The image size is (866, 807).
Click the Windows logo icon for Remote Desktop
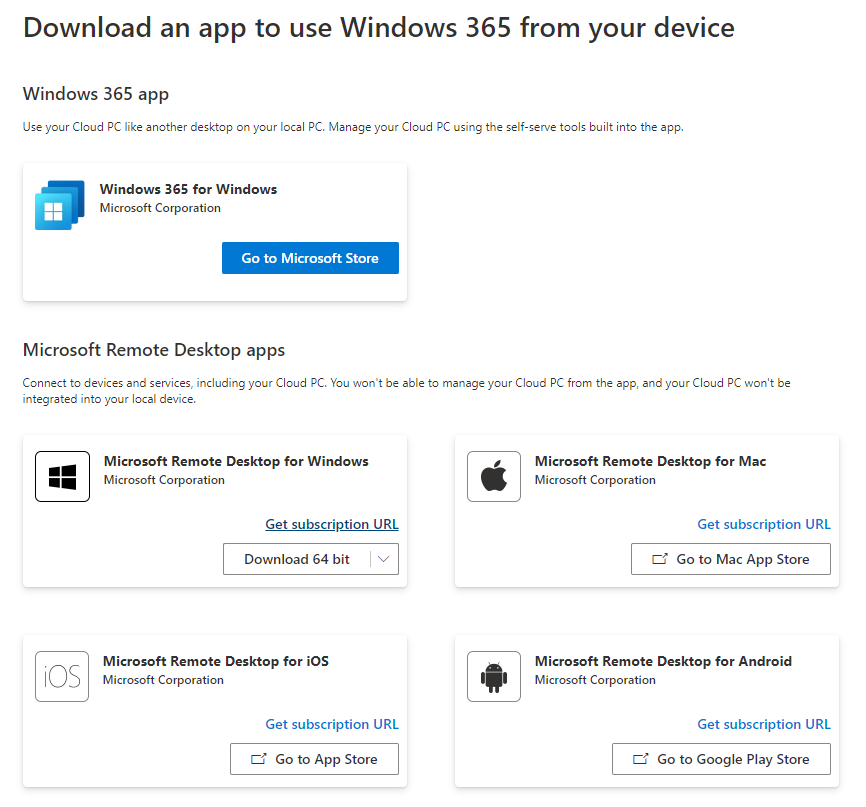point(62,477)
